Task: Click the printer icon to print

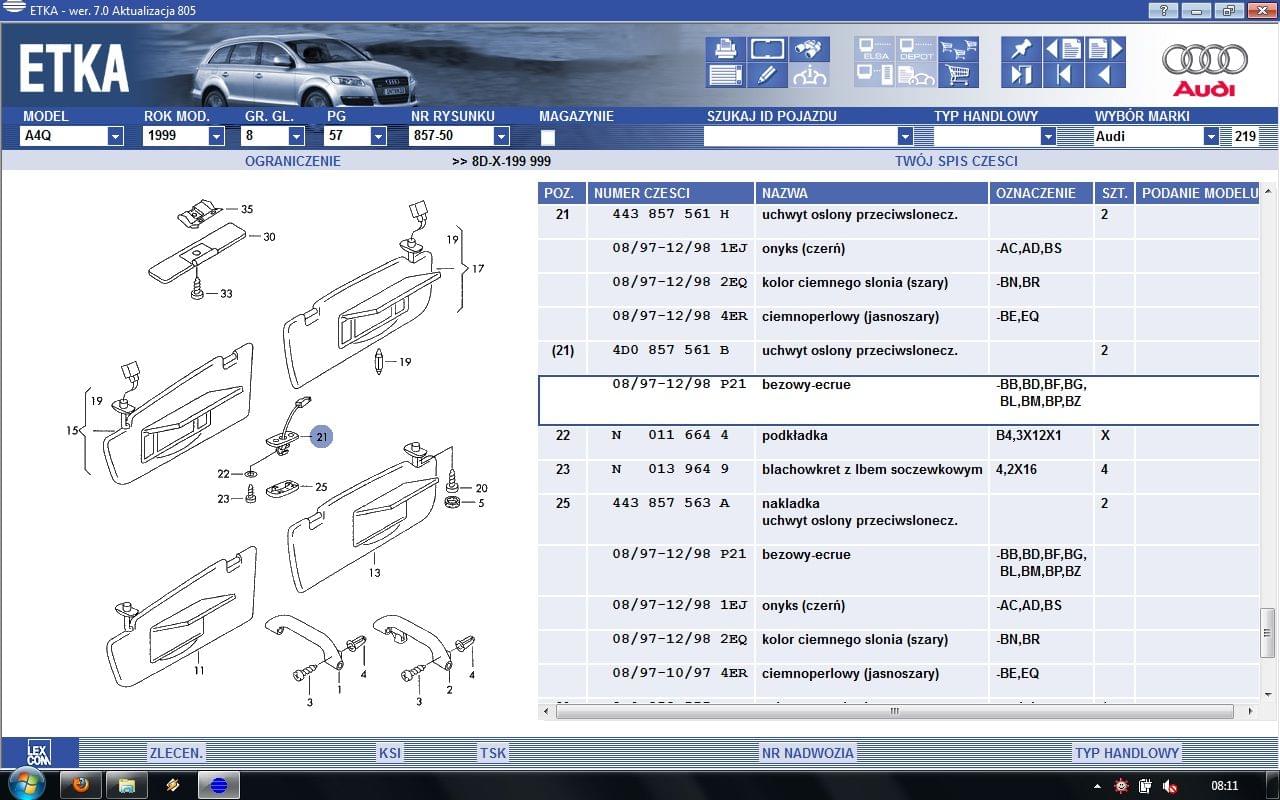Action: point(725,48)
